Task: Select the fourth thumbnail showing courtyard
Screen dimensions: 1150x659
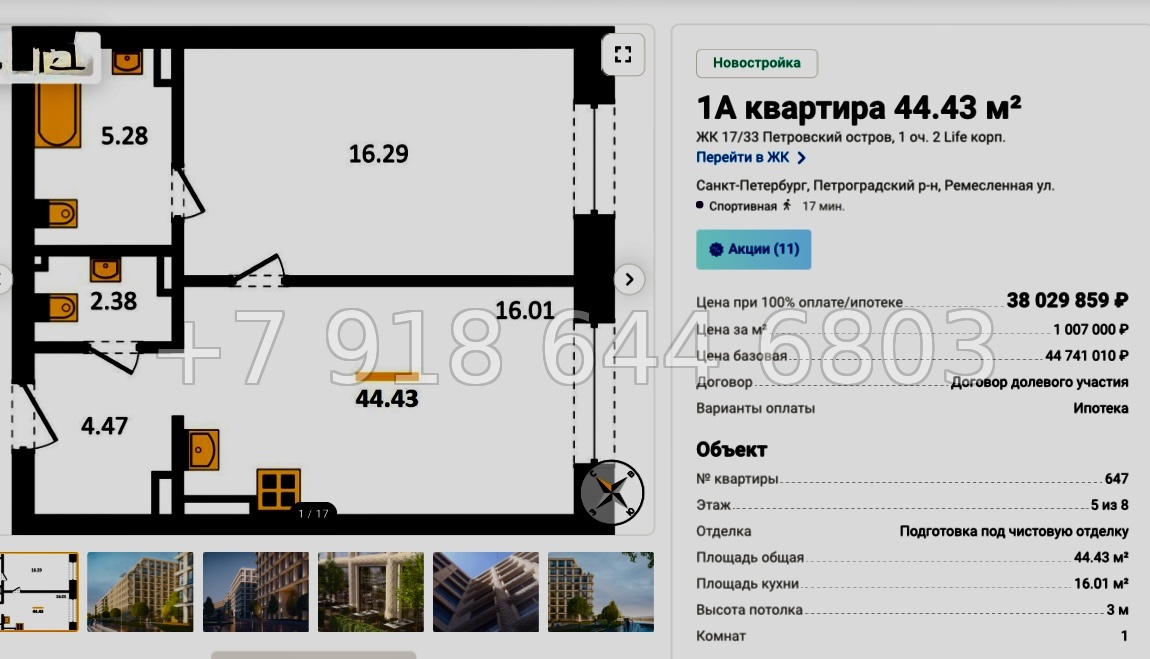Action: pos(370,592)
